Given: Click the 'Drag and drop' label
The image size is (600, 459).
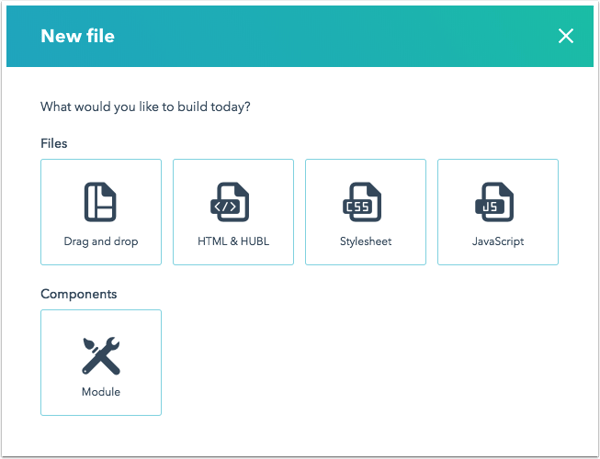Looking at the screenshot, I should pos(101,241).
